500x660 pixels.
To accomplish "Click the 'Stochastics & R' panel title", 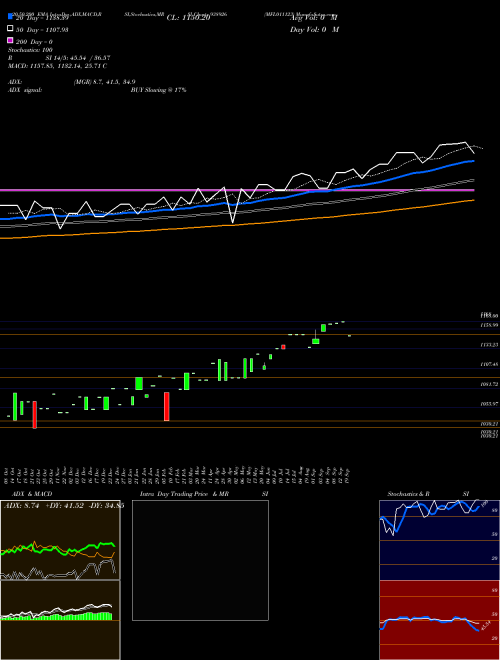I will (x=408, y=494).
